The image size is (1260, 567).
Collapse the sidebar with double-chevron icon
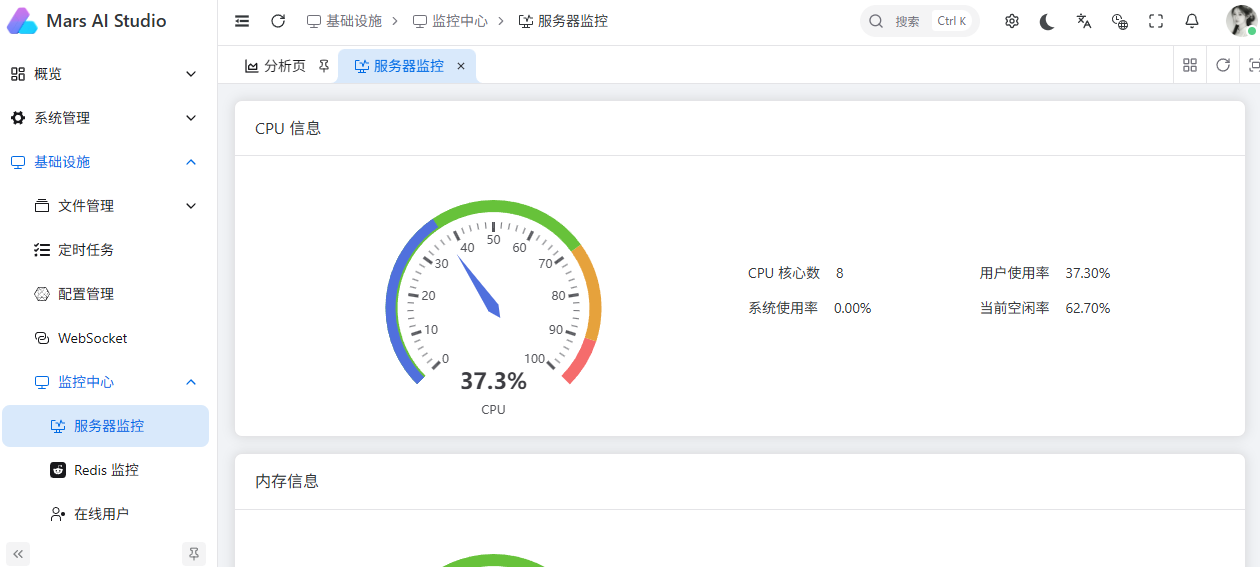18,553
